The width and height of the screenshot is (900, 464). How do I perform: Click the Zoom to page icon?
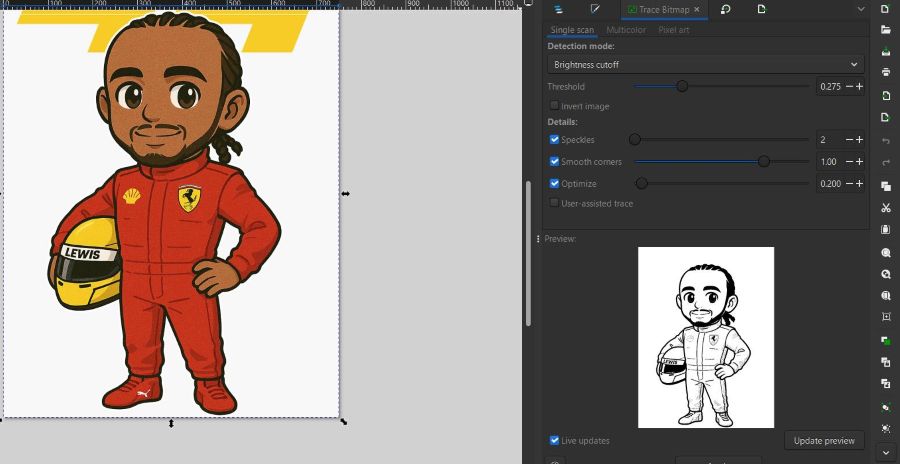(886, 296)
